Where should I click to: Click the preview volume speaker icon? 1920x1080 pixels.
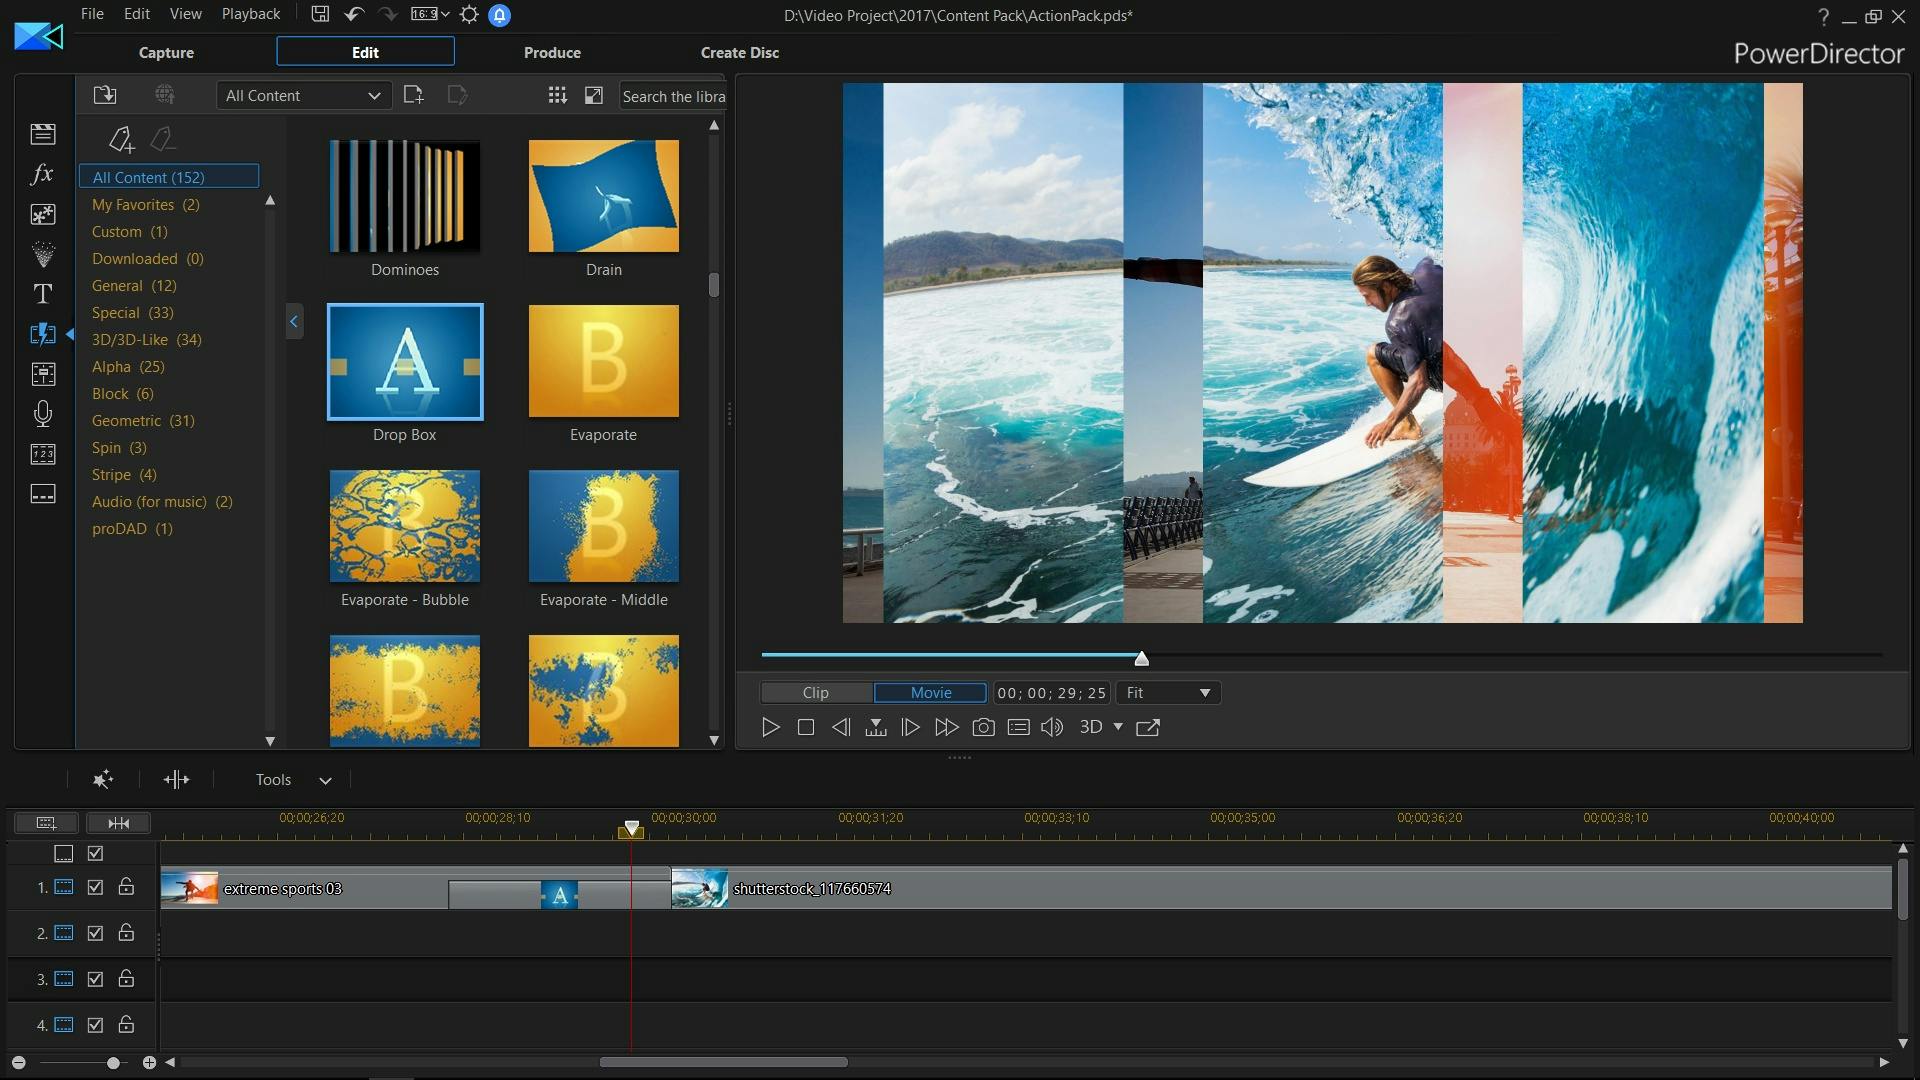1052,728
